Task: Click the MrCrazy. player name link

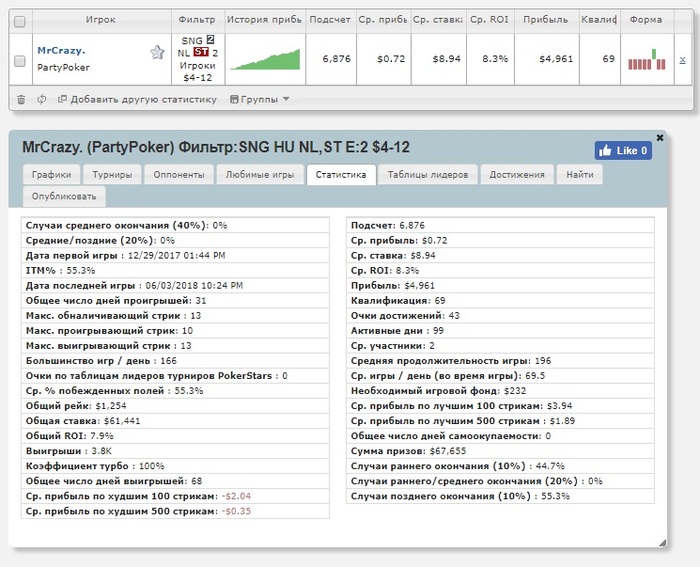Action: click(61, 50)
